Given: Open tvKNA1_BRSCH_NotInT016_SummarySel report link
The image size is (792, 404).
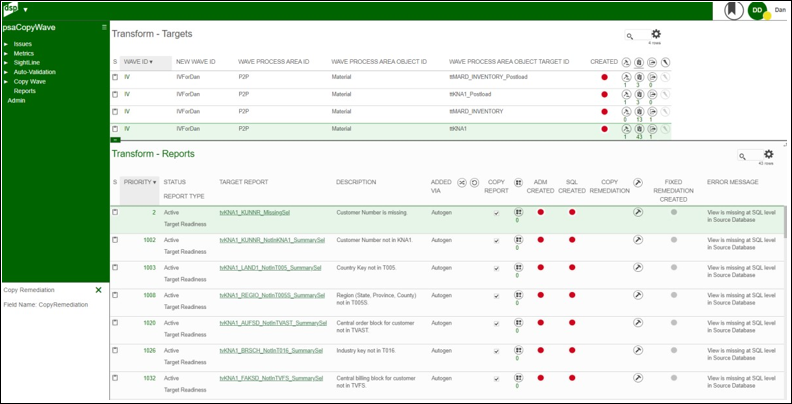Looking at the screenshot, I should pos(271,350).
